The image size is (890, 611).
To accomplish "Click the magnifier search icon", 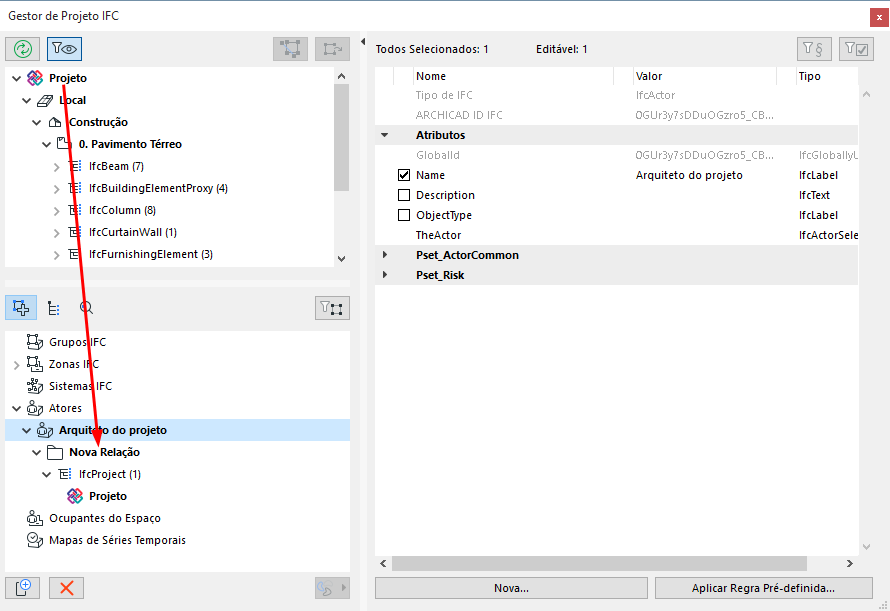I will click(x=86, y=308).
